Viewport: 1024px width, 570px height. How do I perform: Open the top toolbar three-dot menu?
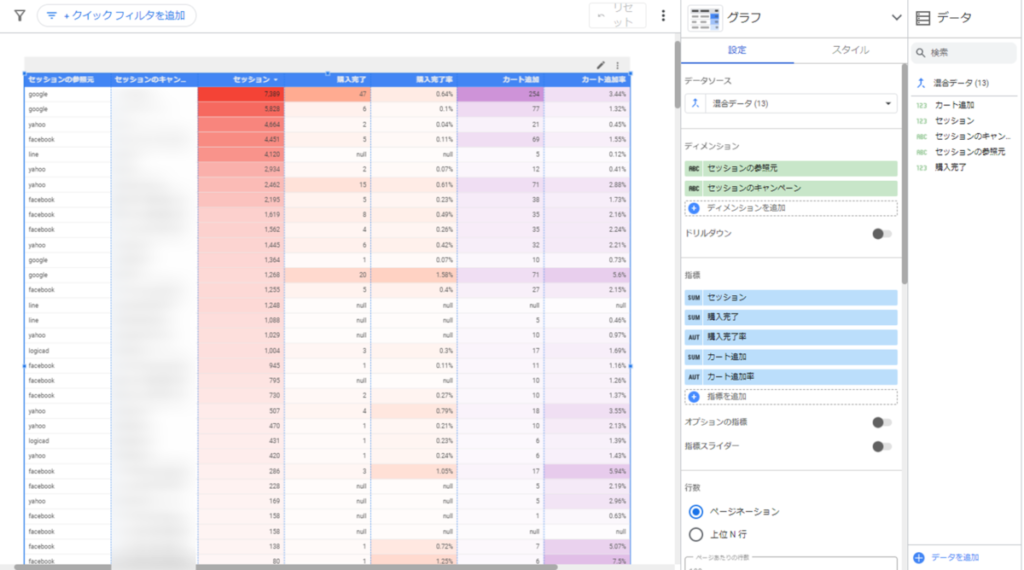[x=663, y=16]
